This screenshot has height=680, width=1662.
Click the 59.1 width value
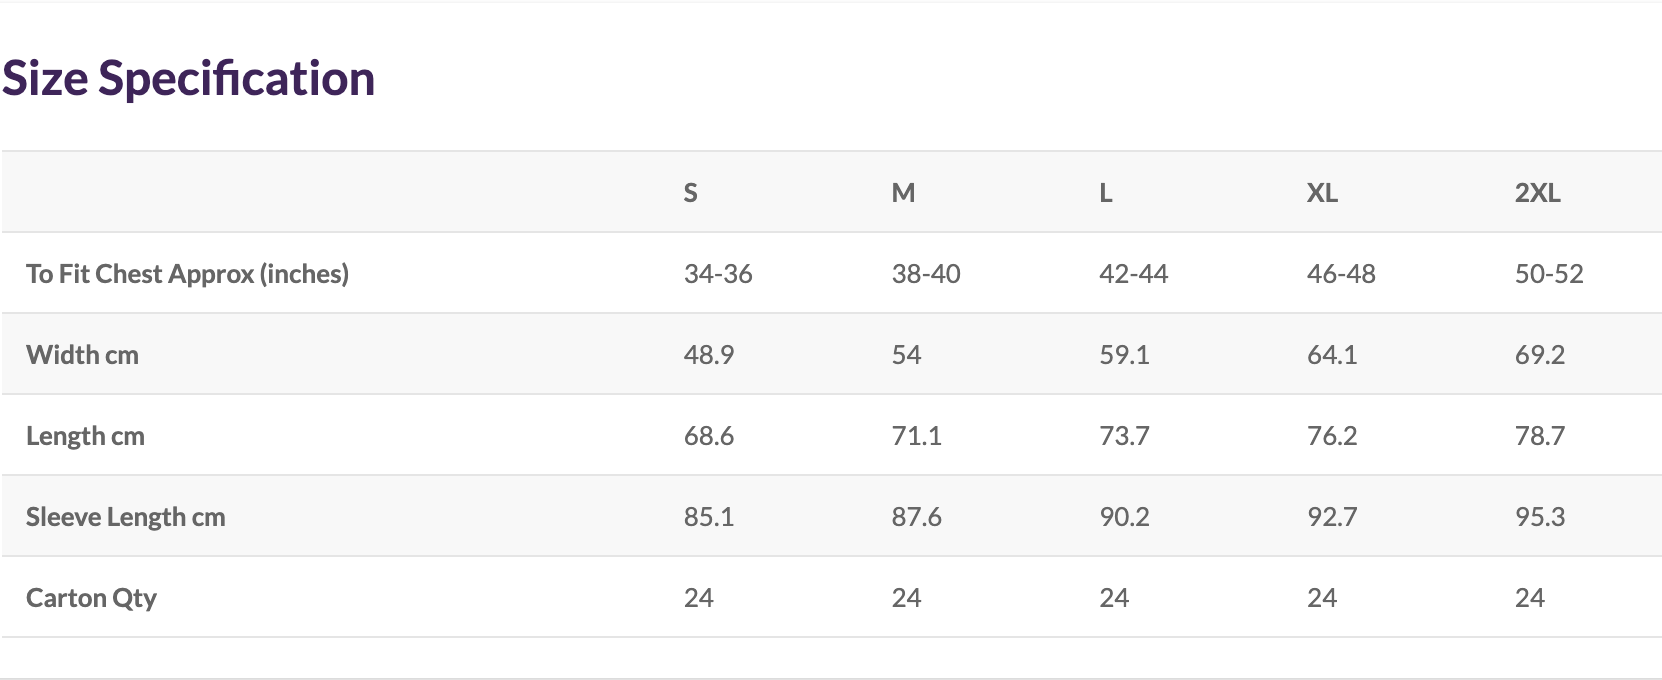coord(1124,355)
